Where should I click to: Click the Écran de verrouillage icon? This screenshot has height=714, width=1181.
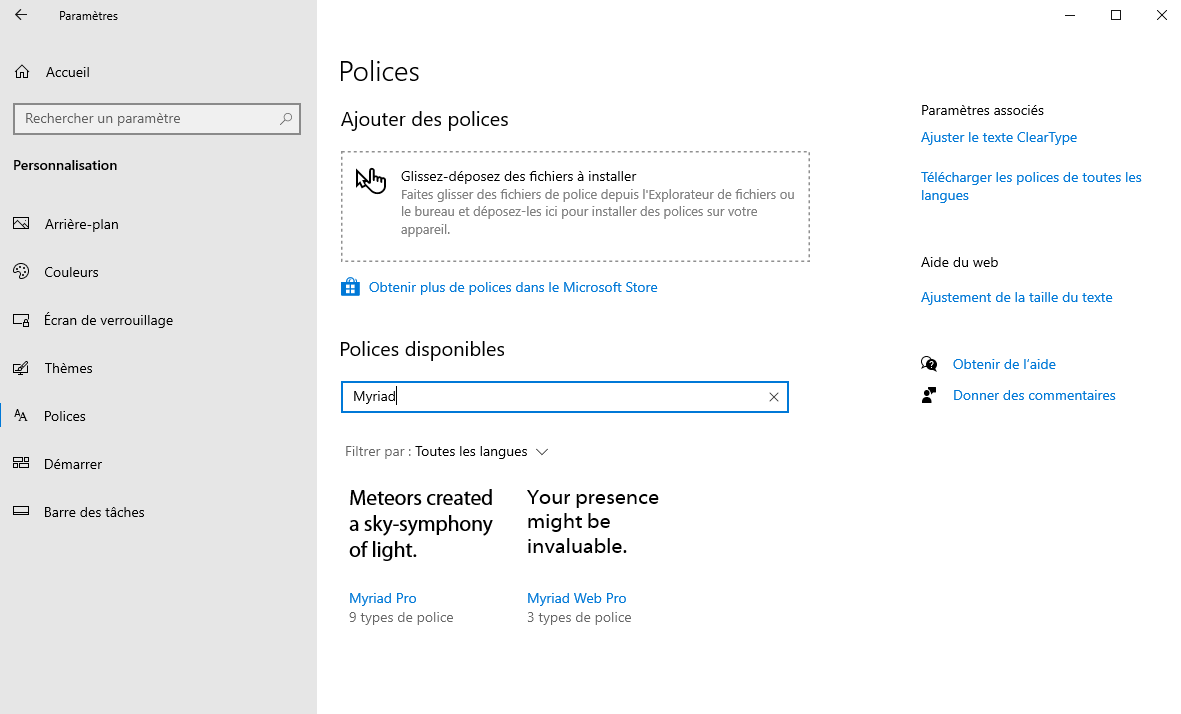click(x=21, y=320)
